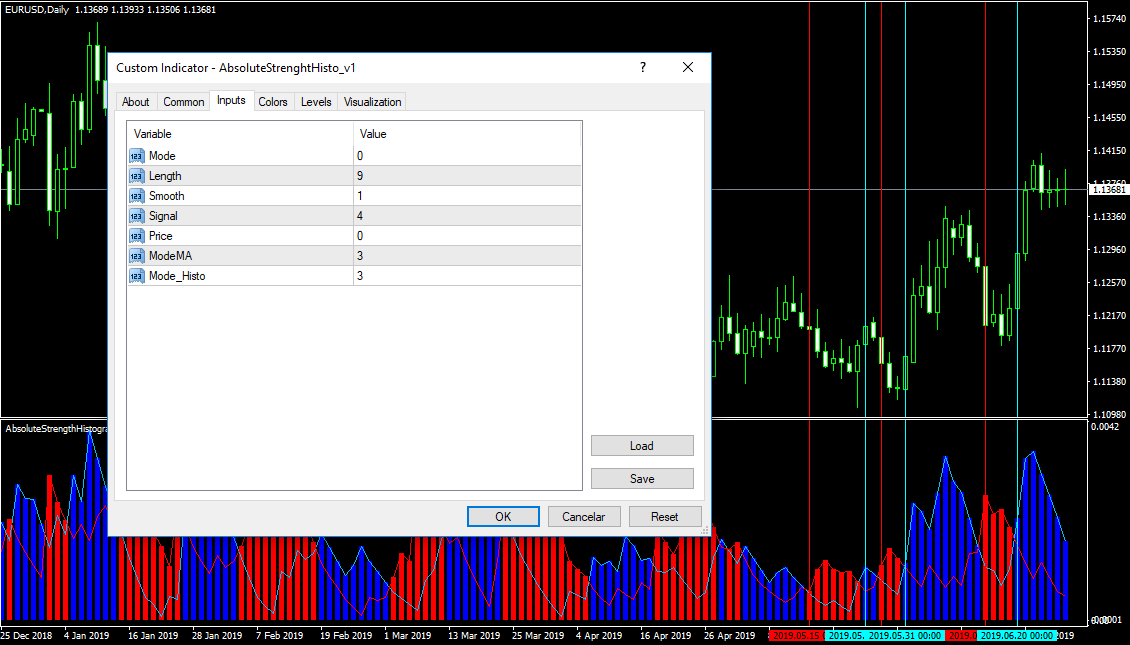Close the Custom Indicator dialog
1130x645 pixels.
[688, 67]
